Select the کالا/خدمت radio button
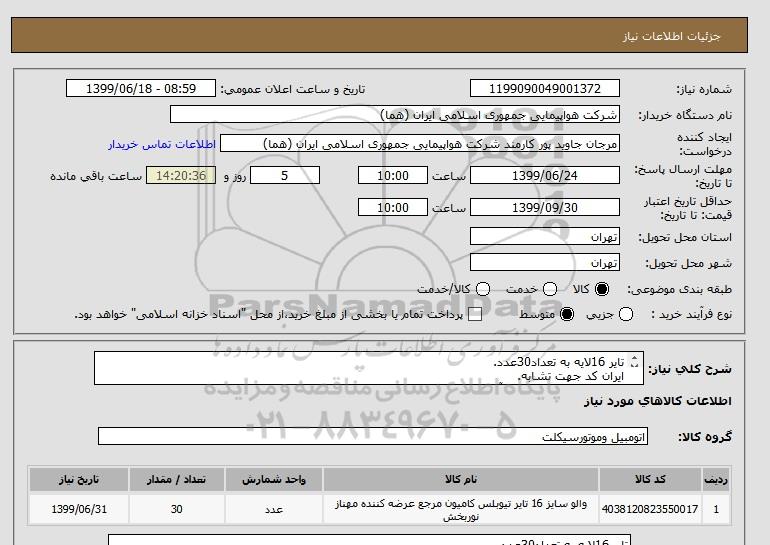Image resolution: width=770 pixels, height=545 pixels. pos(483,289)
